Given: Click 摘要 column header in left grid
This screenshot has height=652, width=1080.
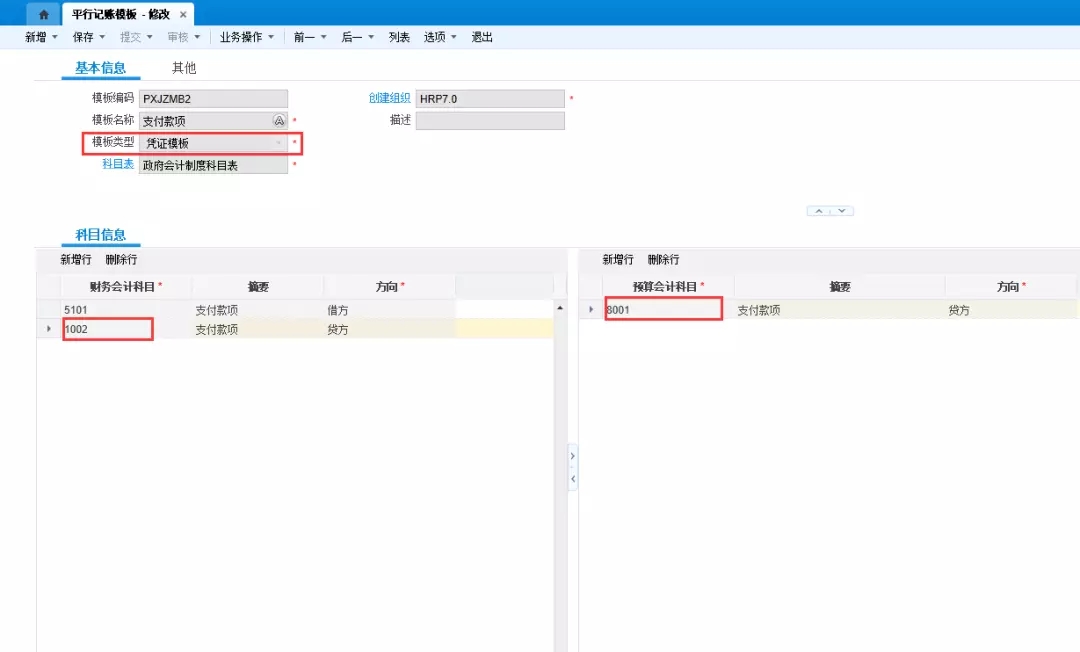Looking at the screenshot, I should (x=258, y=286).
